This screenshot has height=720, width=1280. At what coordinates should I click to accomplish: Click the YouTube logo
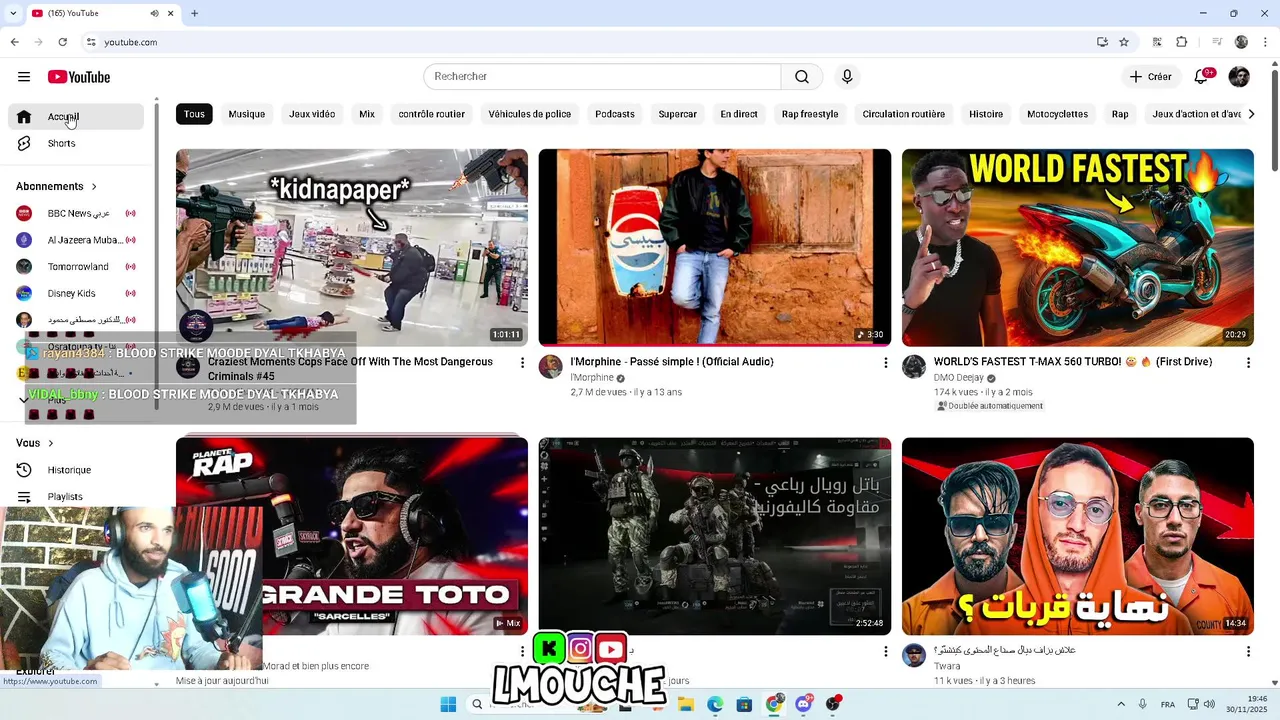(x=79, y=77)
